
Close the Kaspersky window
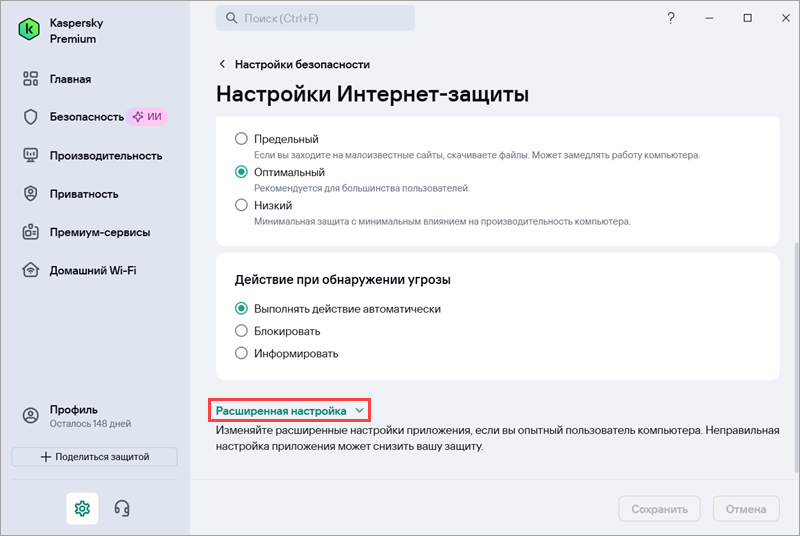coord(786,18)
